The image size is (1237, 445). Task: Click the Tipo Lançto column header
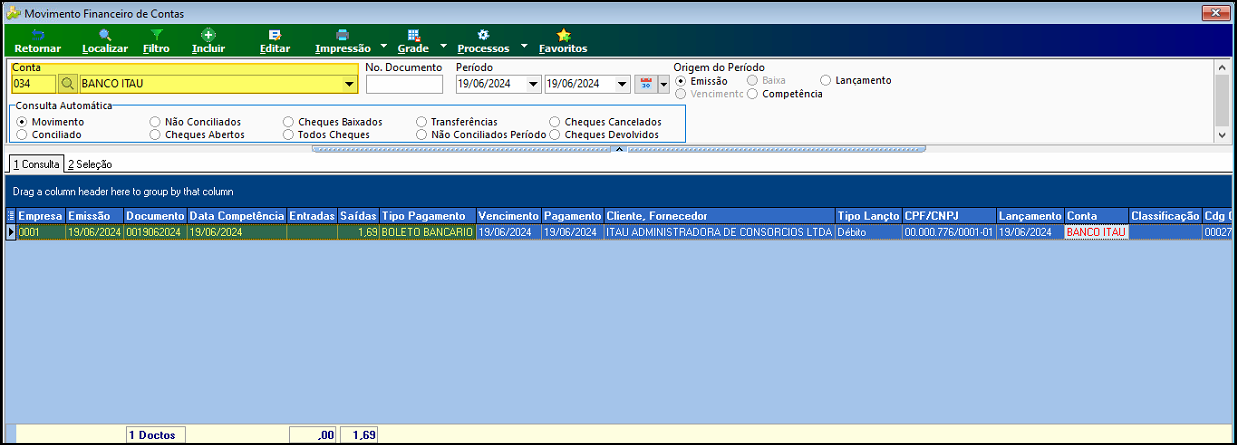click(868, 215)
